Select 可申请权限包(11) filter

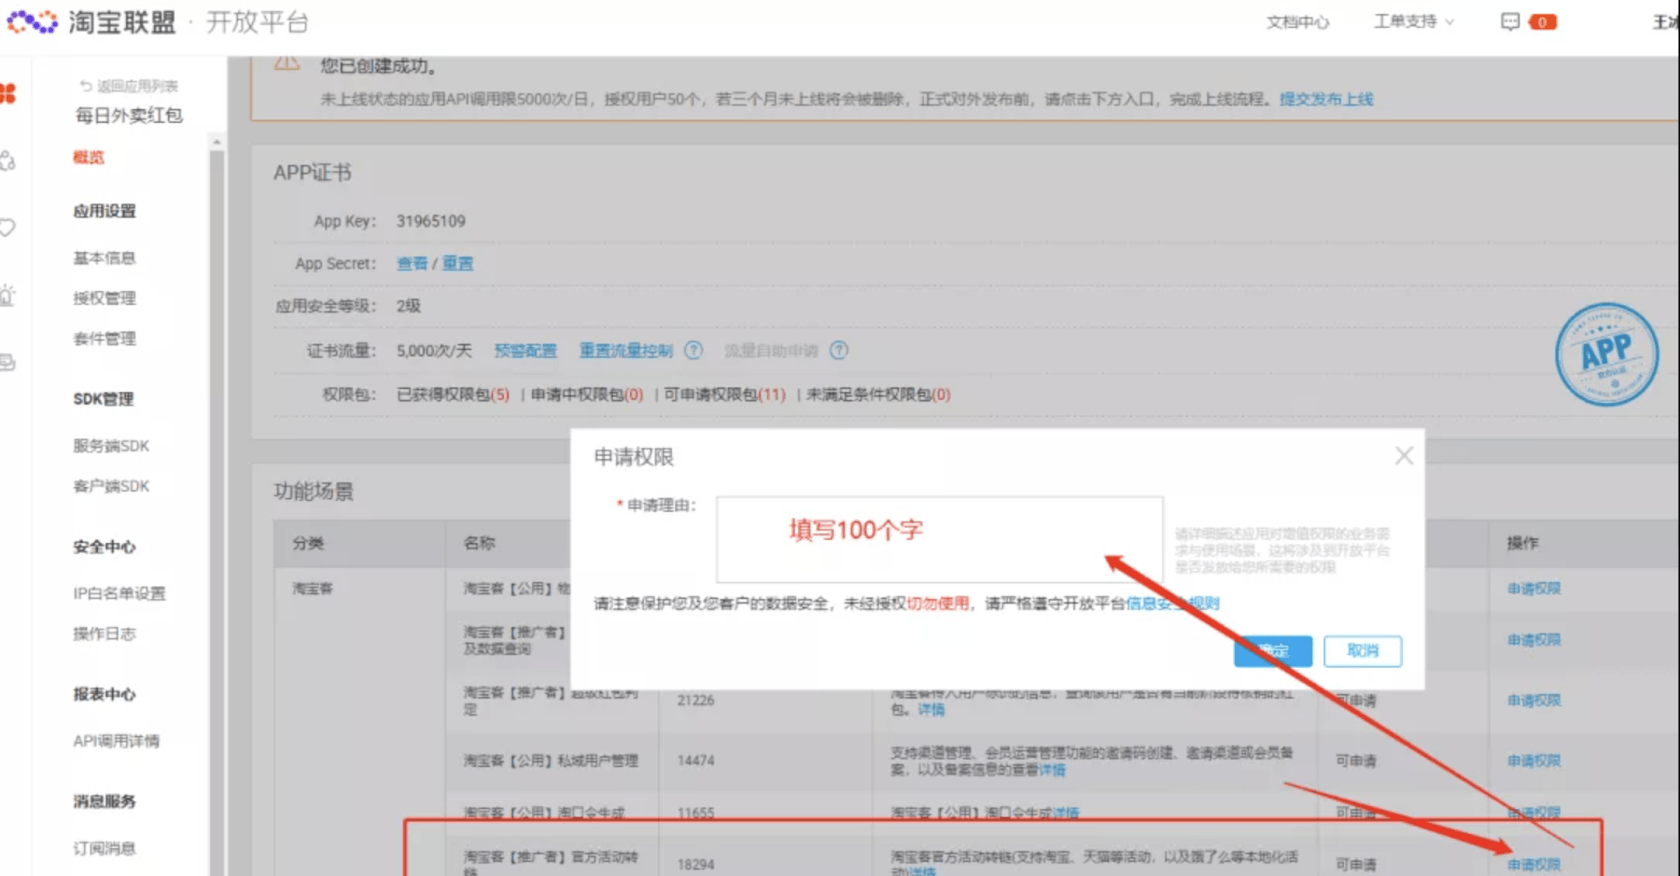click(725, 394)
